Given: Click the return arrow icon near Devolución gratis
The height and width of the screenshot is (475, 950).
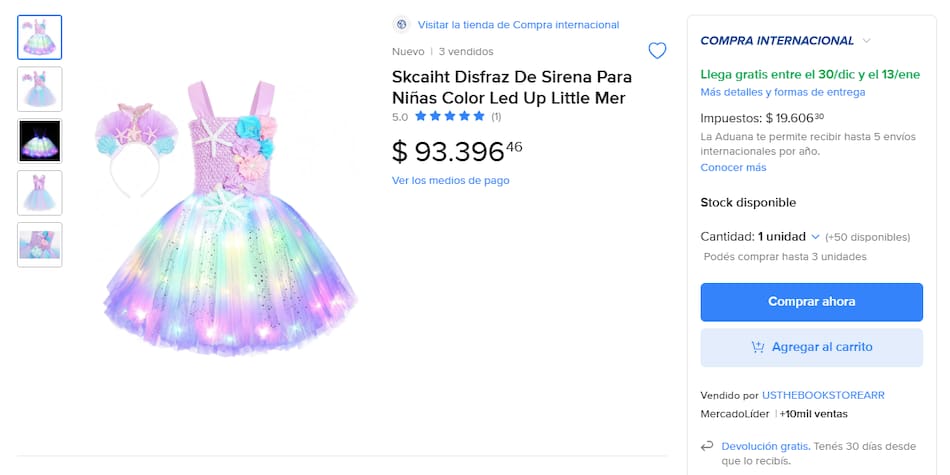Looking at the screenshot, I should point(708,446).
